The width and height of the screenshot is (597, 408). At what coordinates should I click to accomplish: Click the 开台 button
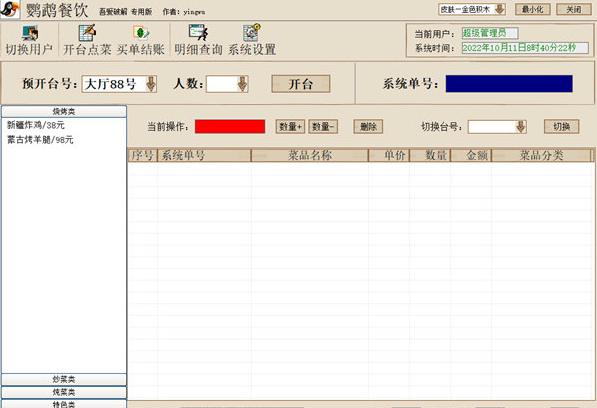[x=301, y=84]
